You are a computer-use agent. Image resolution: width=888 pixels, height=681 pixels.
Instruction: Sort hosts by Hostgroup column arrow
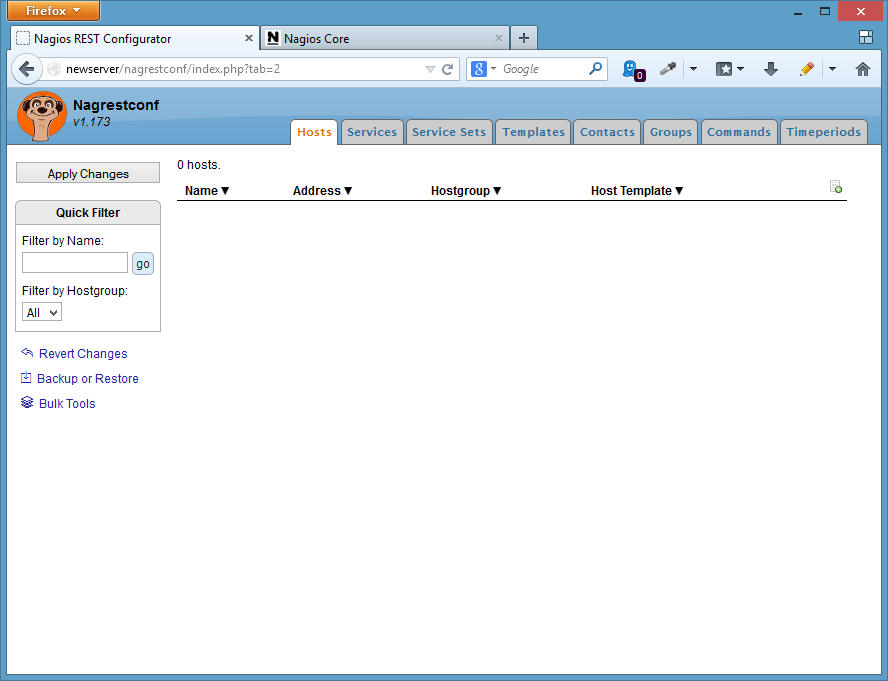[497, 191]
